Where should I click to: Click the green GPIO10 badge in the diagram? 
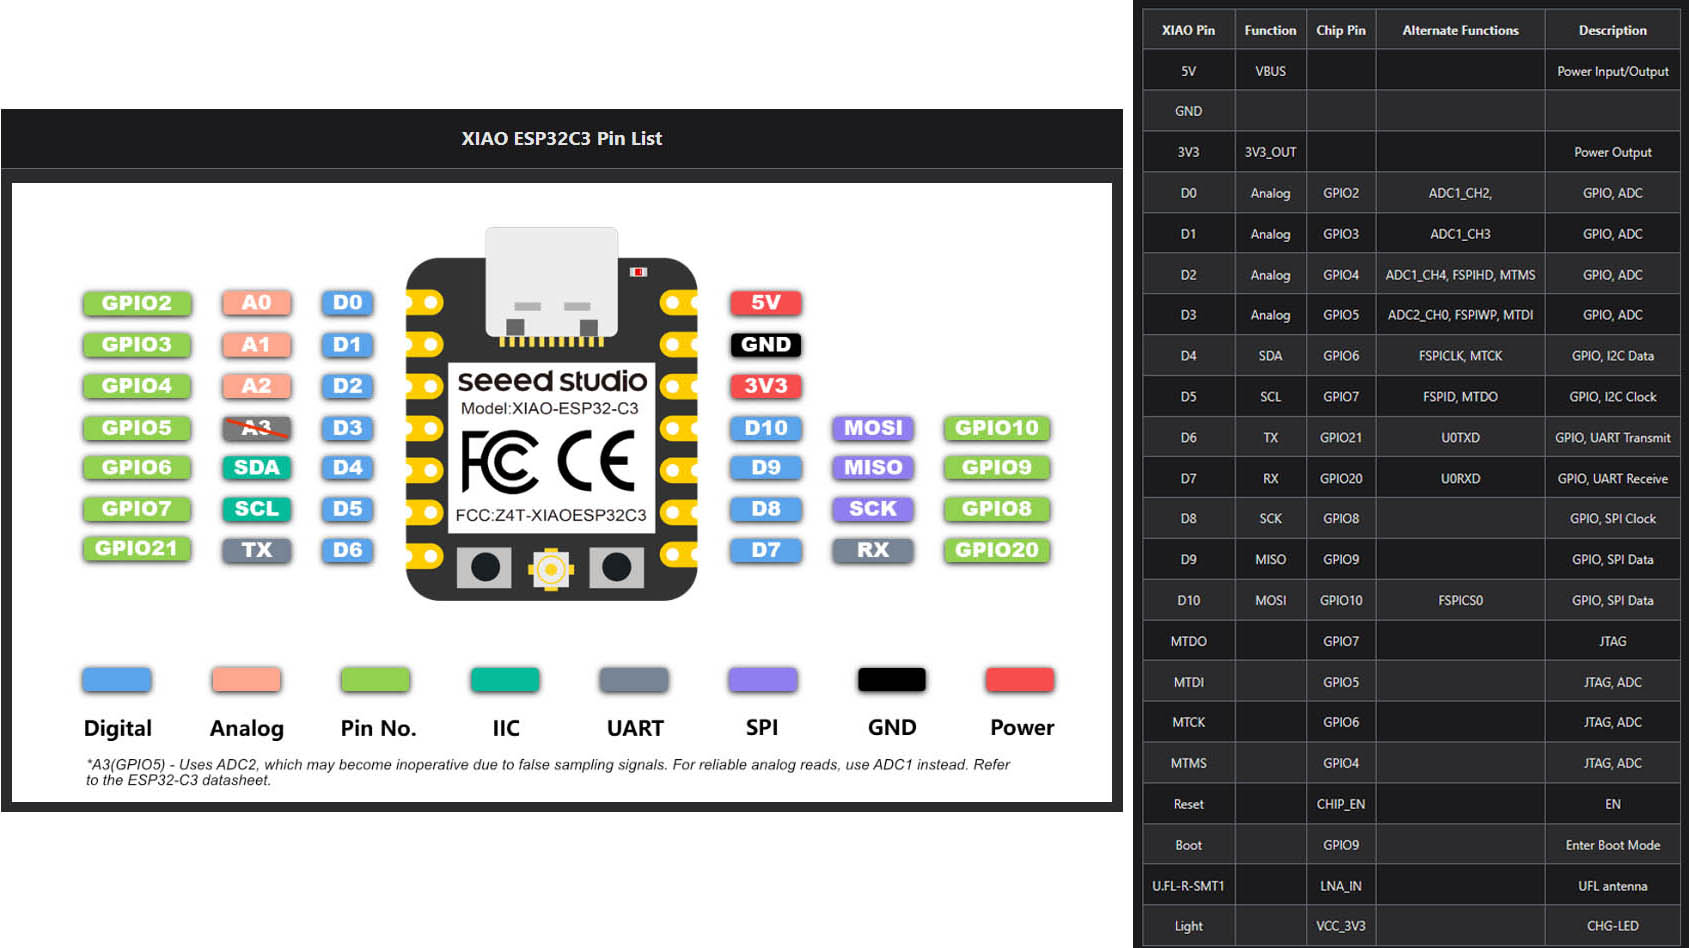point(997,428)
